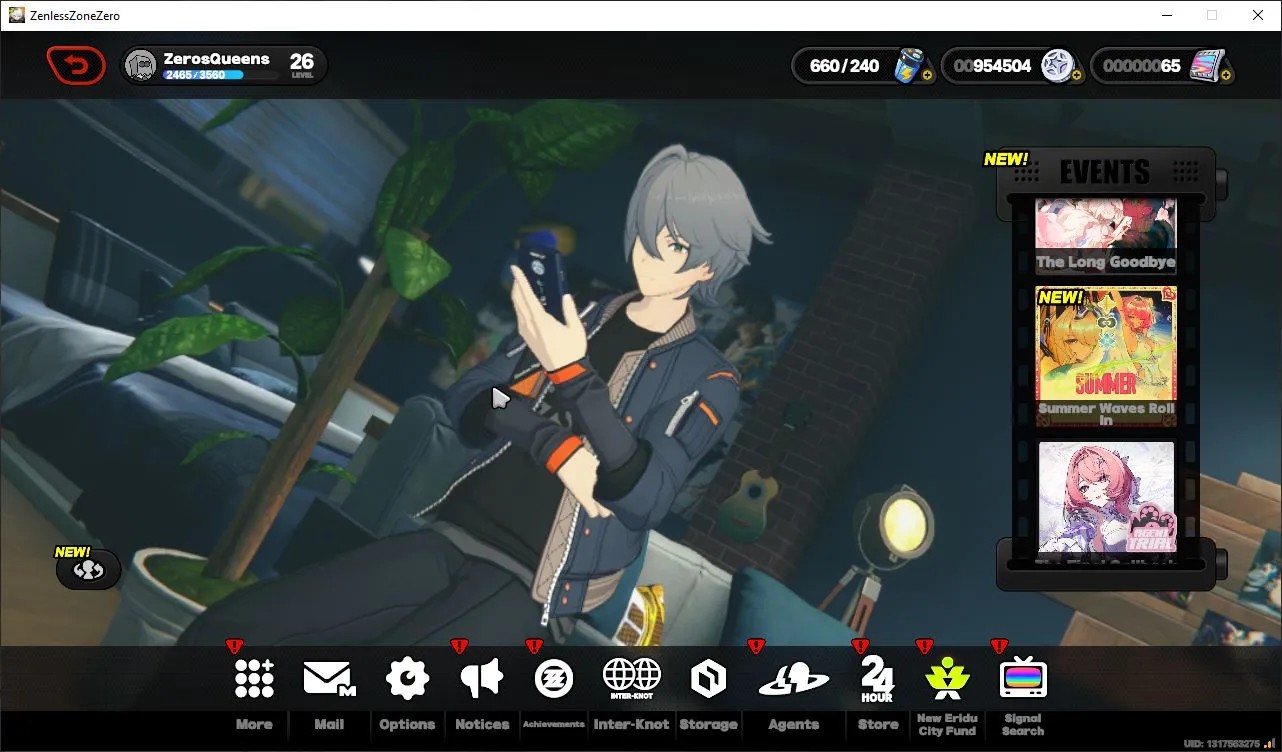Click the ZerosQueens player name
1282x752 pixels.
(x=216, y=59)
